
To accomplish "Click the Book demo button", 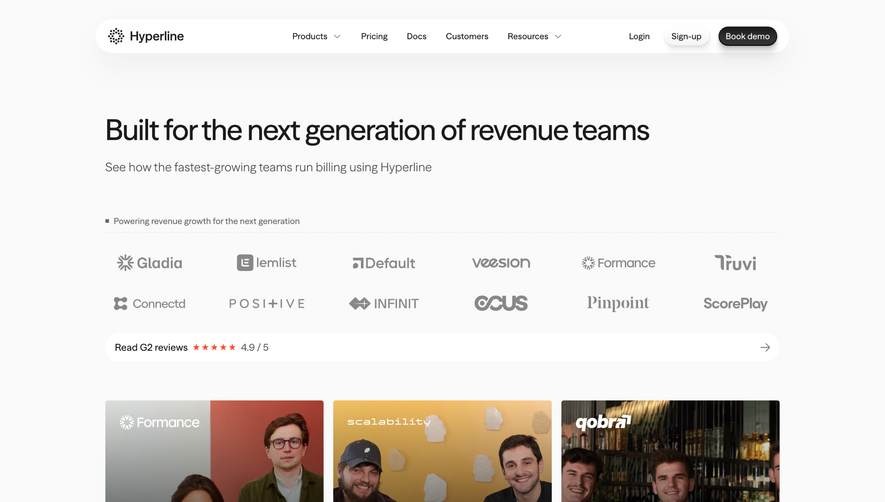I will click(747, 36).
